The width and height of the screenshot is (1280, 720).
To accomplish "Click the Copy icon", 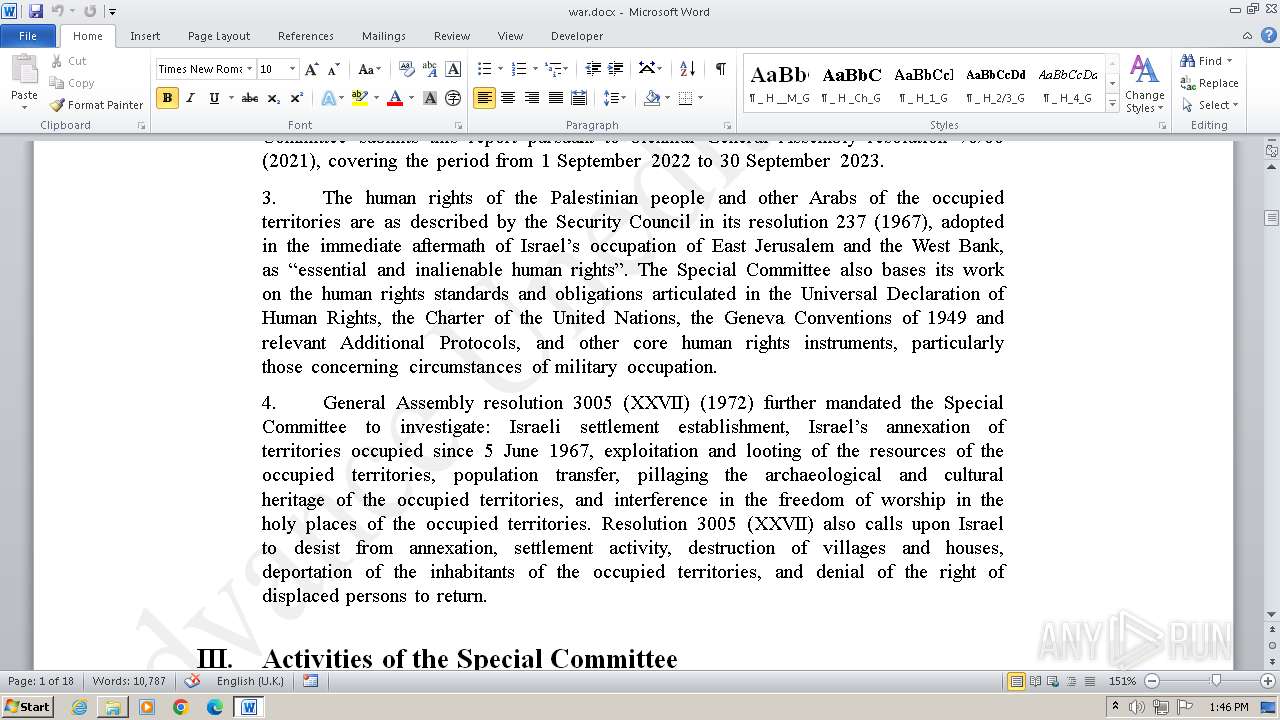I will (x=57, y=83).
